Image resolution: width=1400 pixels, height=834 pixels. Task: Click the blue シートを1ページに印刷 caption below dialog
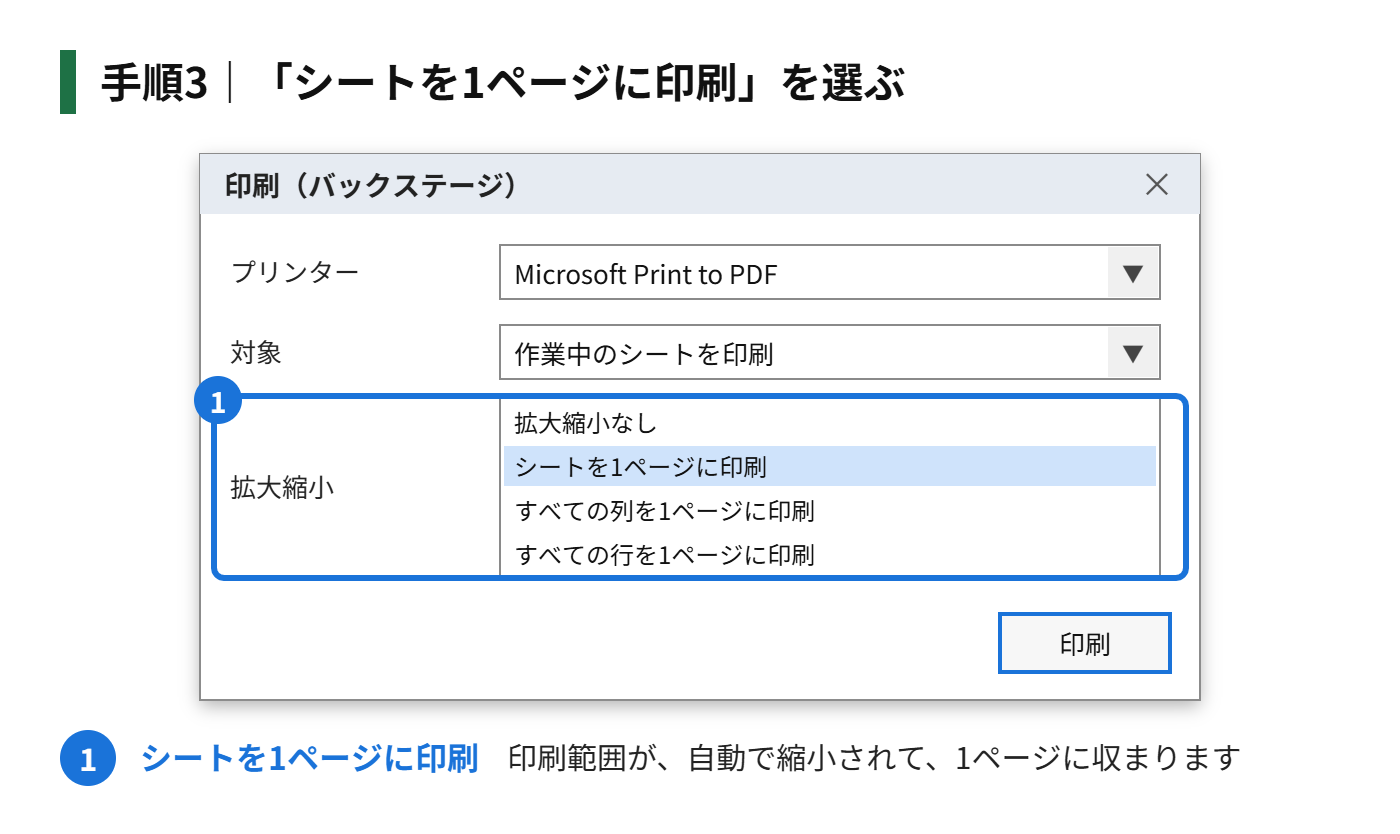pos(309,758)
